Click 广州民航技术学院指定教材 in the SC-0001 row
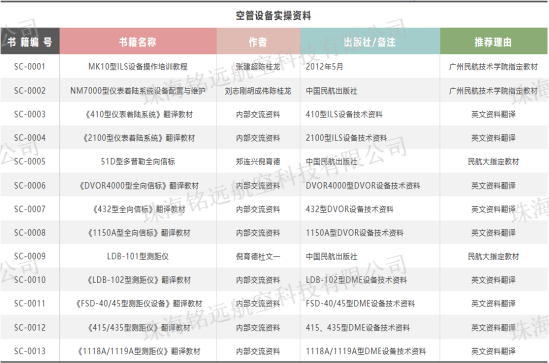 (x=493, y=67)
